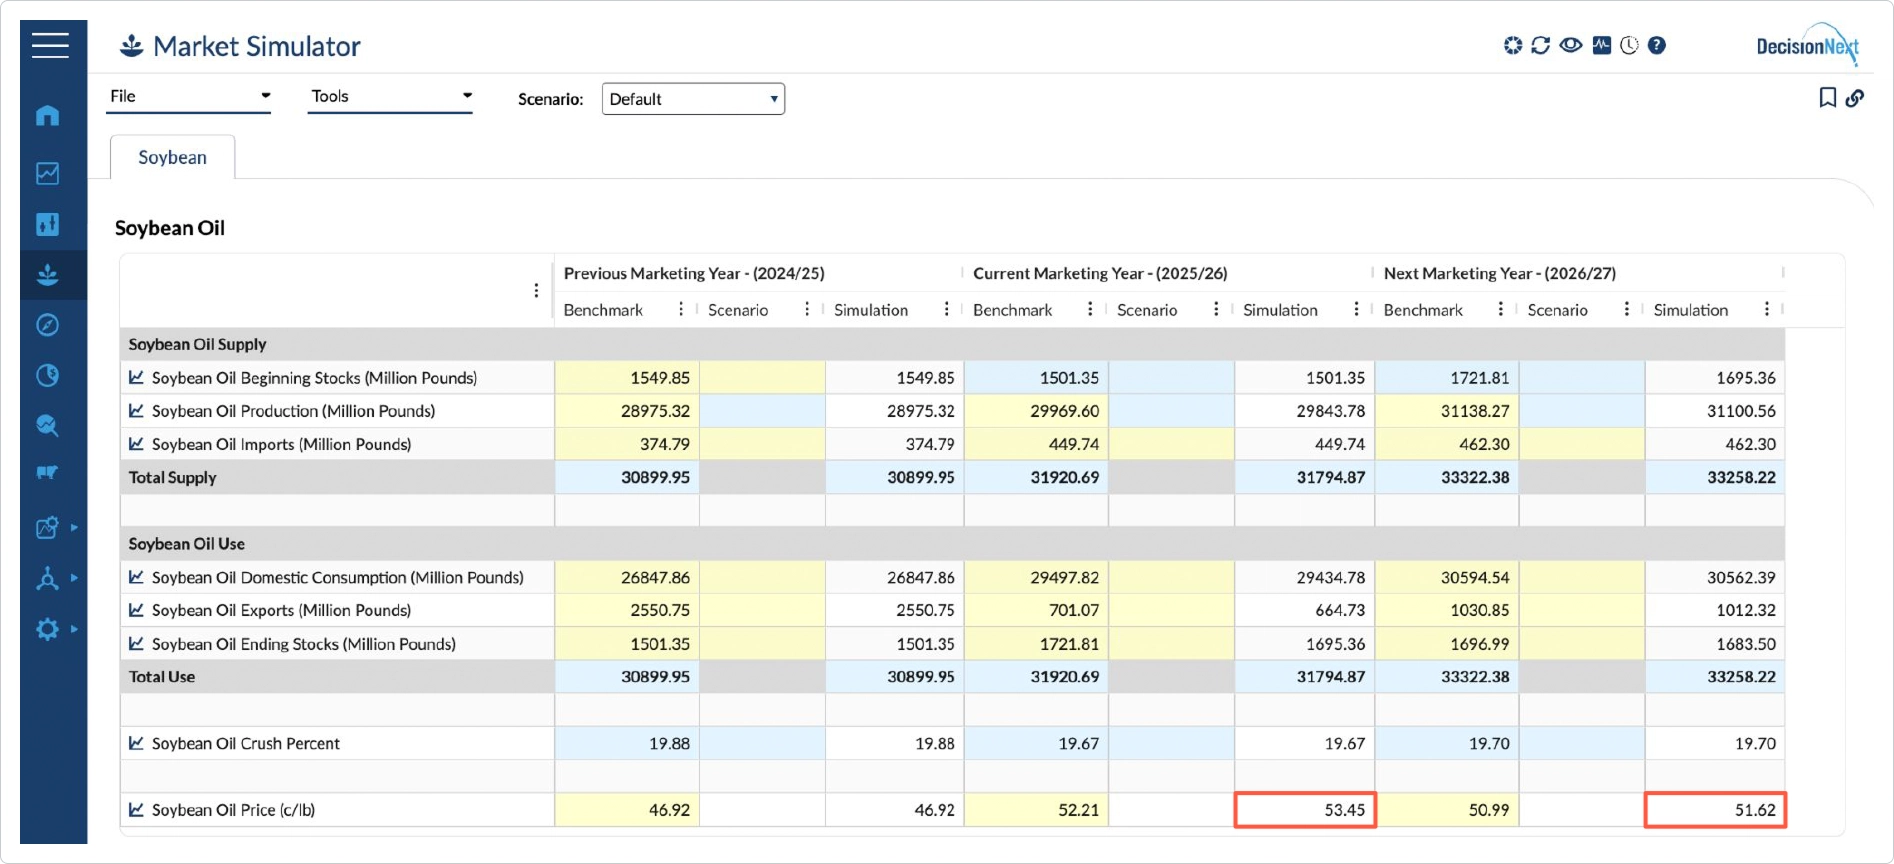The image size is (1894, 864).
Task: Open options for 2024/25 Benchmark column
Action: (x=681, y=310)
